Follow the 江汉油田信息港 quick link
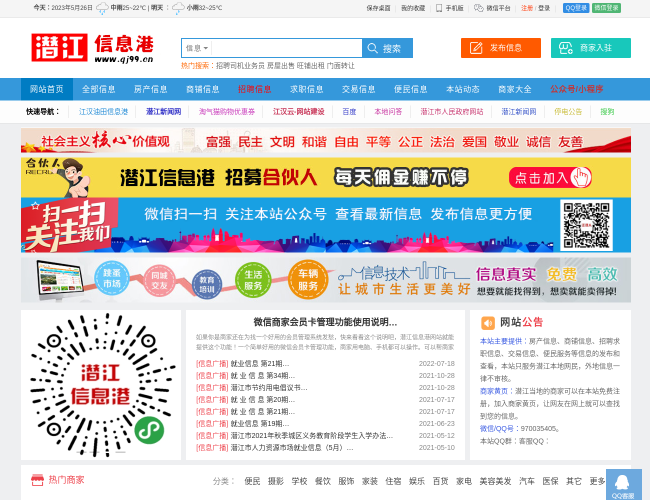 point(103,112)
